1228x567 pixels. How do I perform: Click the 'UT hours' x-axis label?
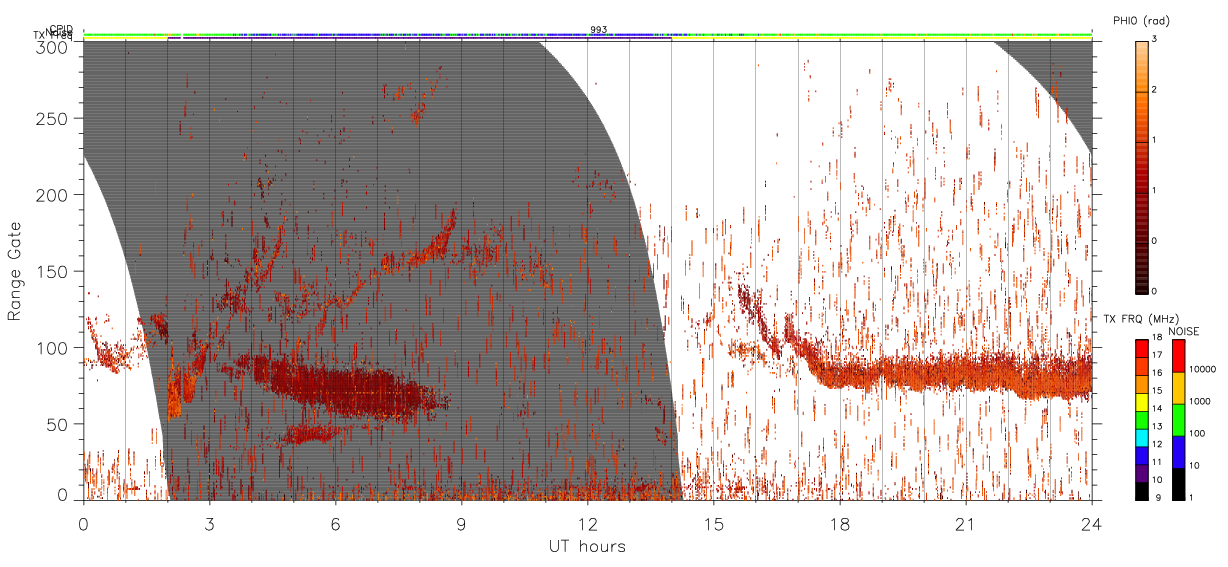click(x=587, y=546)
